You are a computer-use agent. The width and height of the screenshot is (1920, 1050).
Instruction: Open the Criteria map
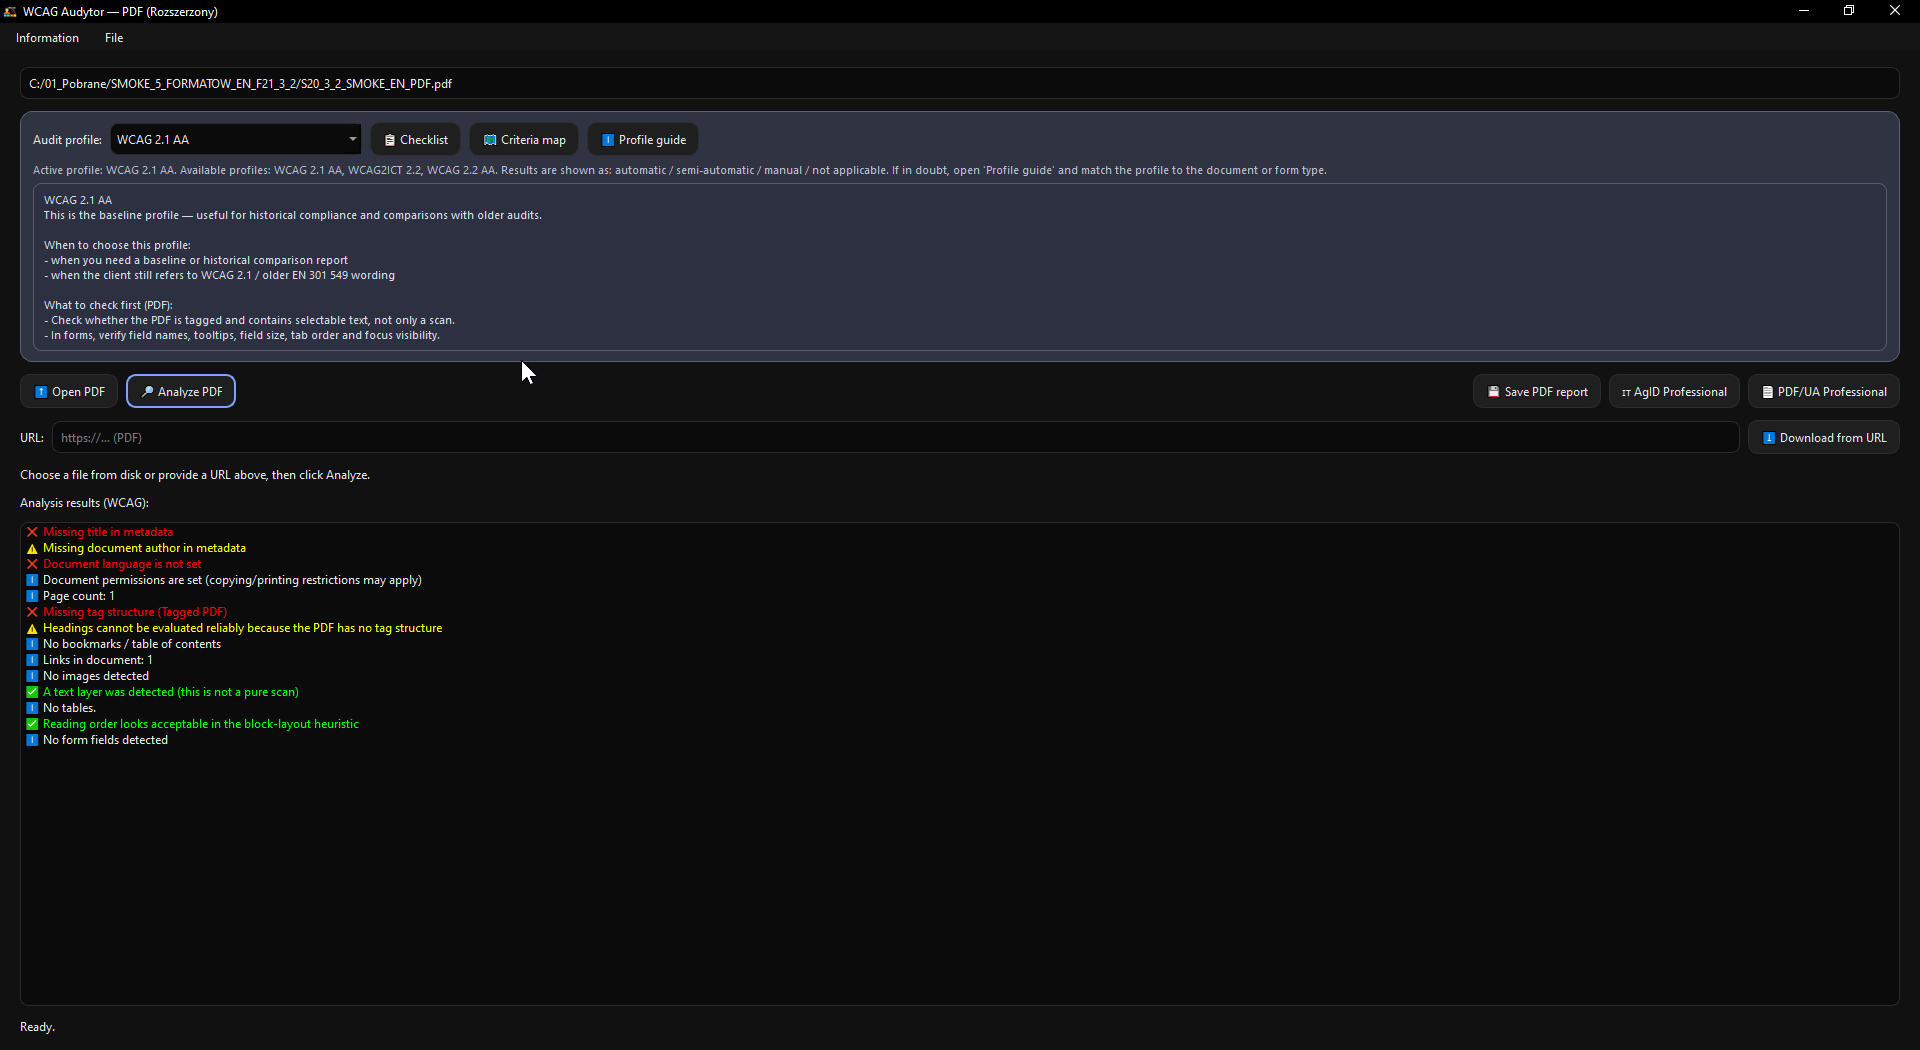coord(524,140)
